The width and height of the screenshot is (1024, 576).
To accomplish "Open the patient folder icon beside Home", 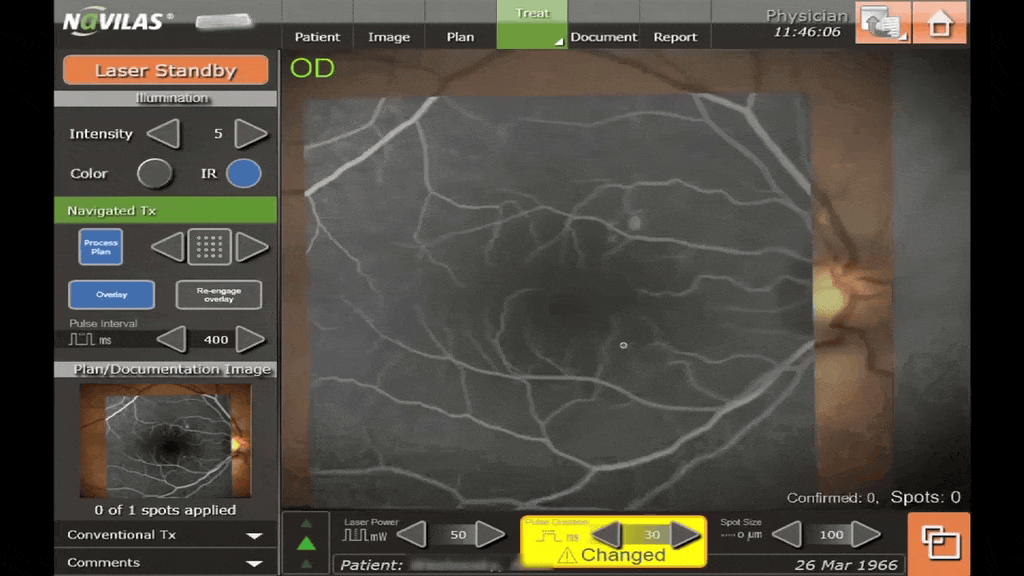I will pos(882,23).
